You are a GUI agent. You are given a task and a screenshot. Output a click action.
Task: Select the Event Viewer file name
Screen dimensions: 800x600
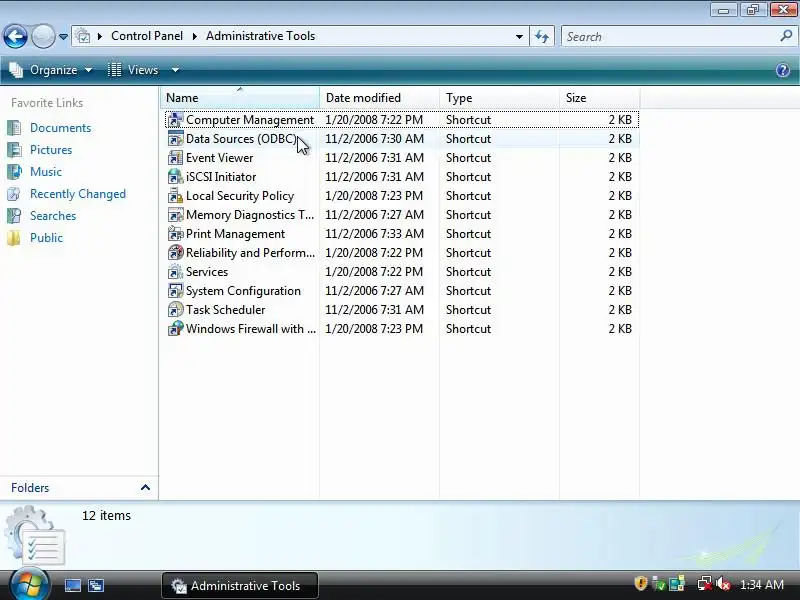click(x=219, y=158)
